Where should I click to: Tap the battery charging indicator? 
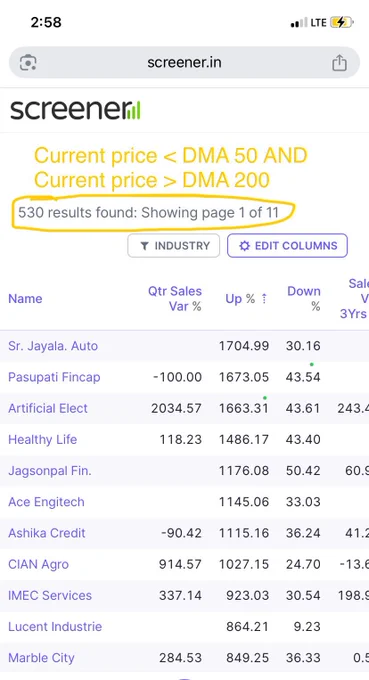pyautogui.click(x=342, y=23)
